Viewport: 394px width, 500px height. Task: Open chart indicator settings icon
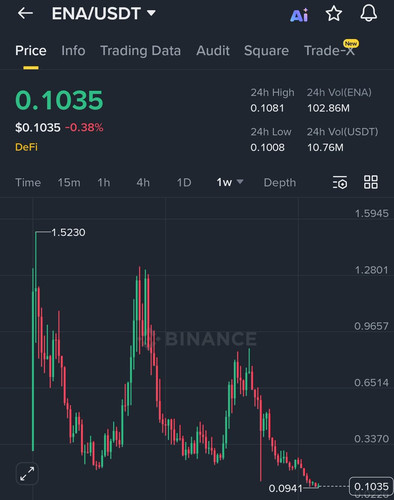coord(340,182)
